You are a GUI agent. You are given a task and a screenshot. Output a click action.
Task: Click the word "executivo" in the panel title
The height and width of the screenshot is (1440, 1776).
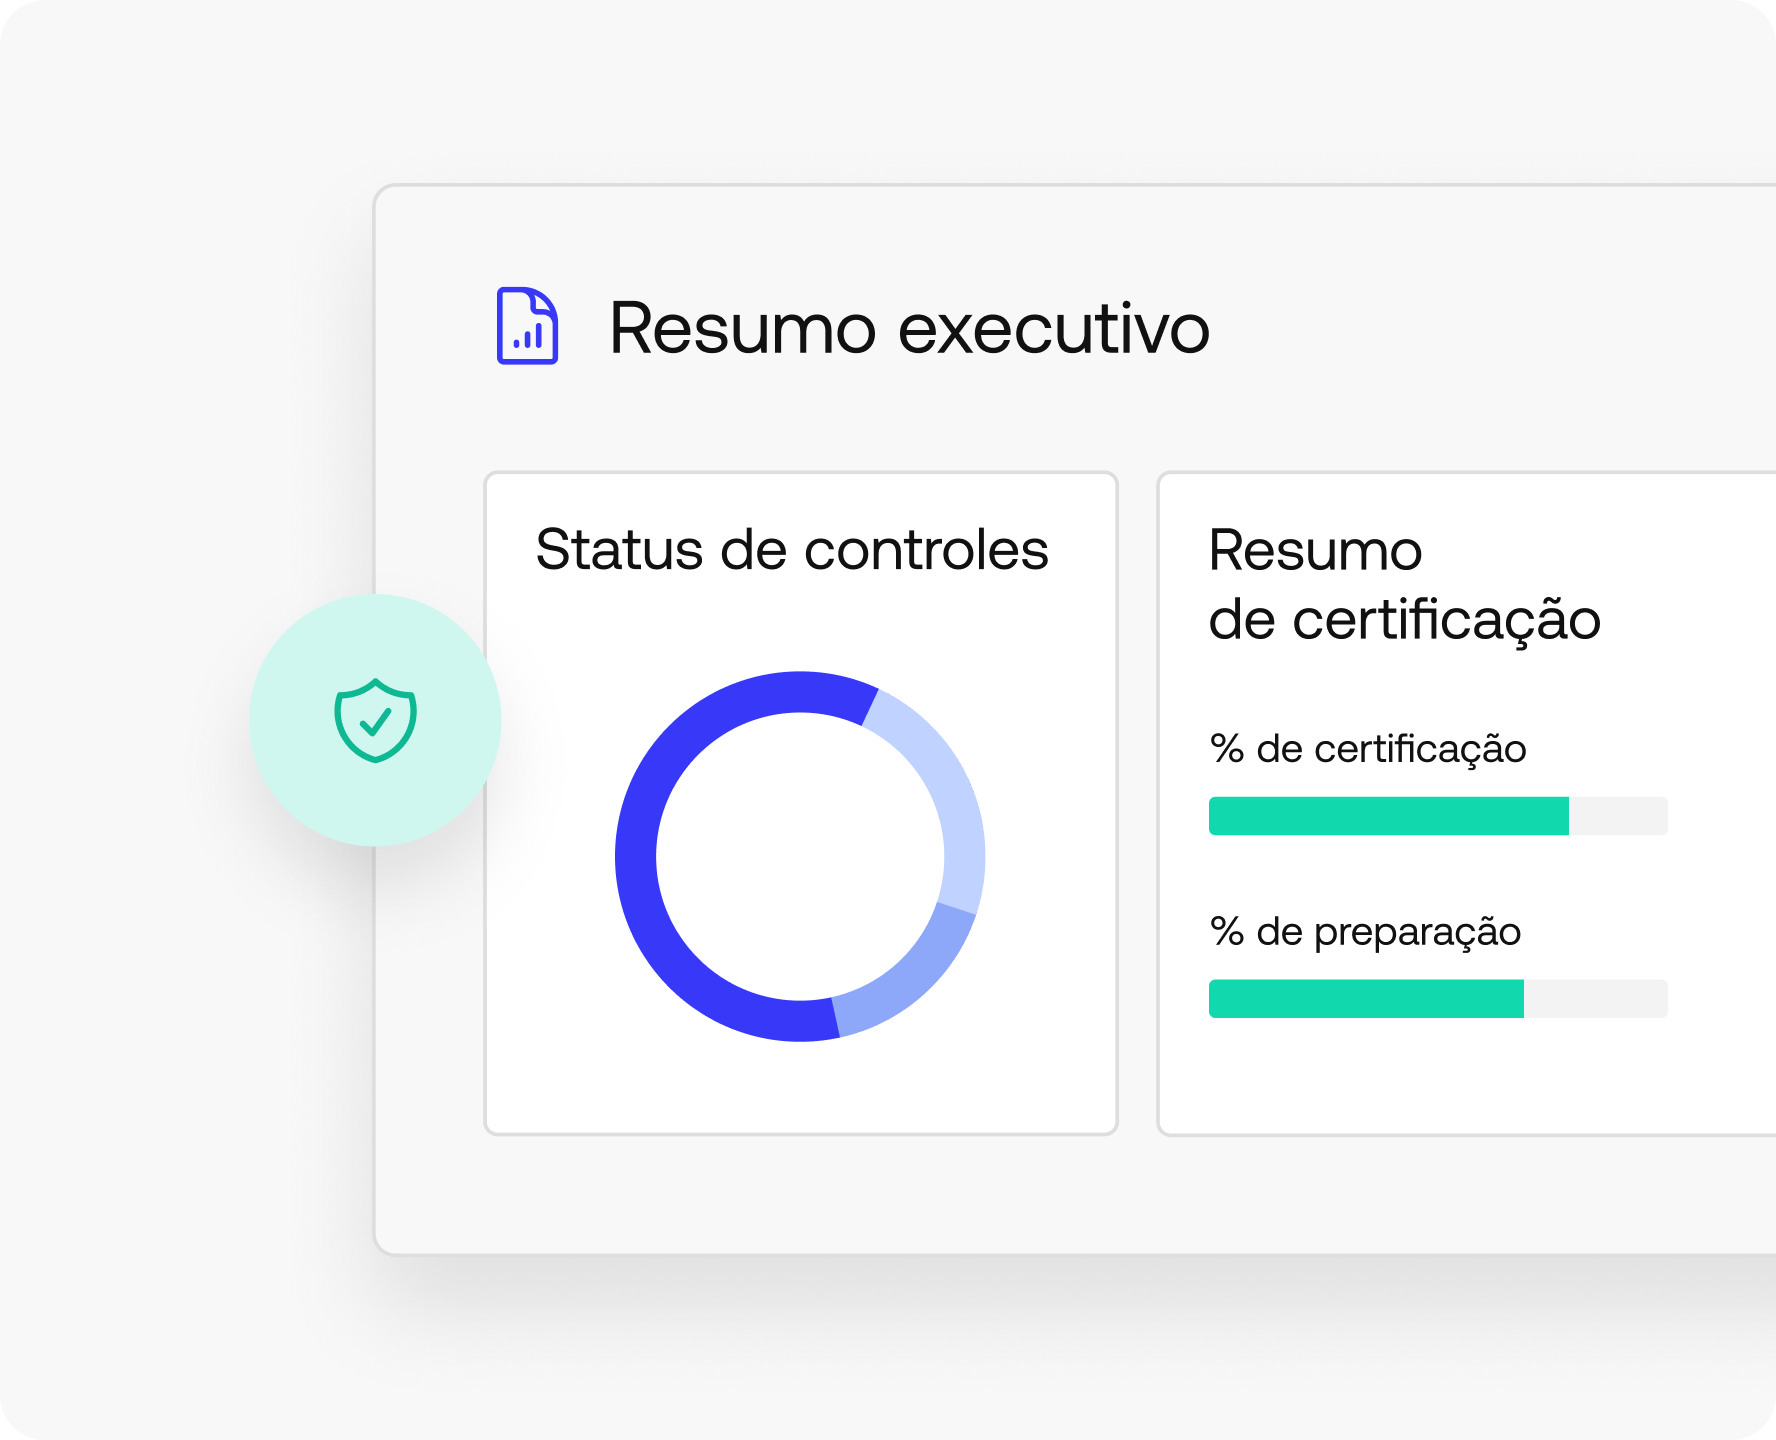tap(1053, 328)
